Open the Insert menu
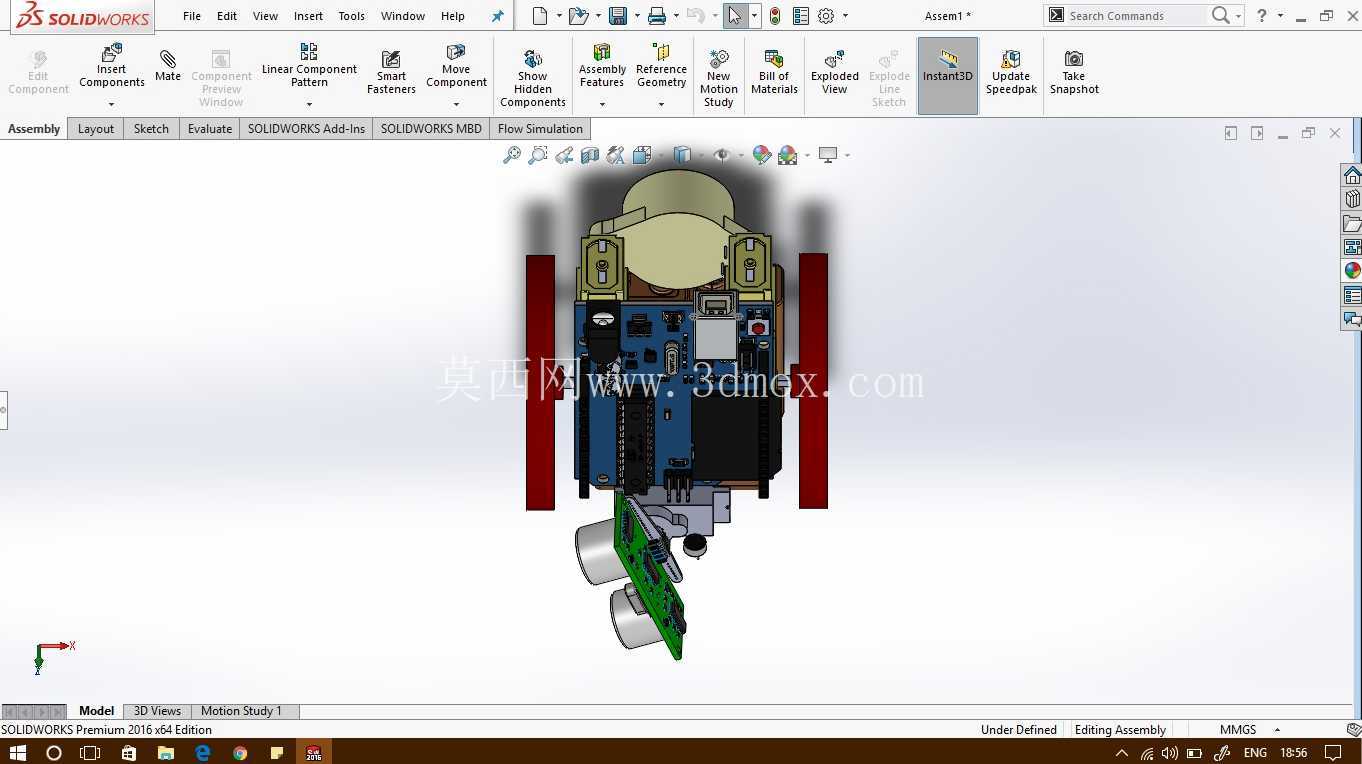Image resolution: width=1362 pixels, height=764 pixels. click(x=308, y=16)
